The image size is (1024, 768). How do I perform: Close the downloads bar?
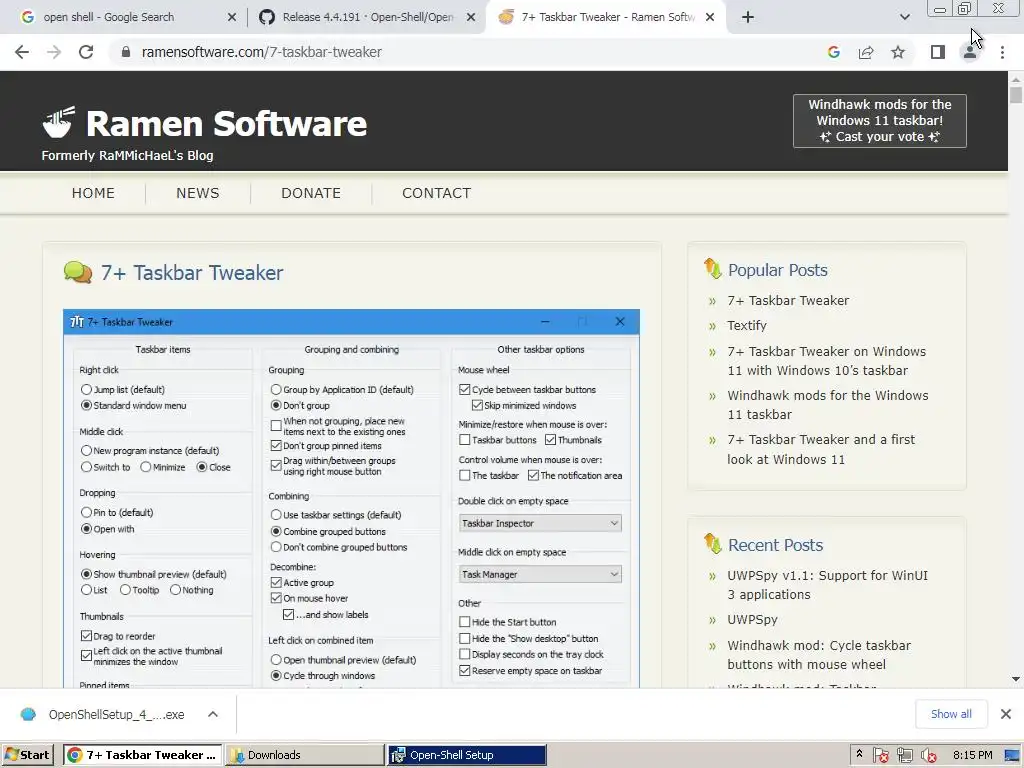point(1006,714)
